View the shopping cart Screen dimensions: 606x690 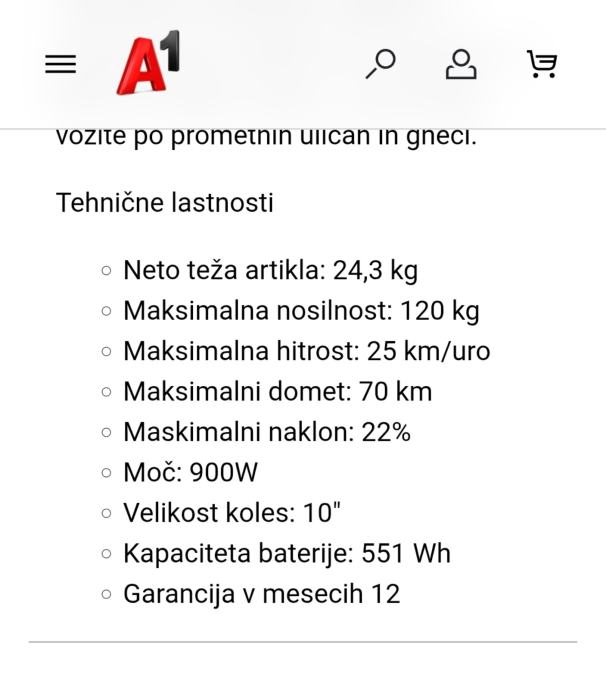tap(542, 64)
